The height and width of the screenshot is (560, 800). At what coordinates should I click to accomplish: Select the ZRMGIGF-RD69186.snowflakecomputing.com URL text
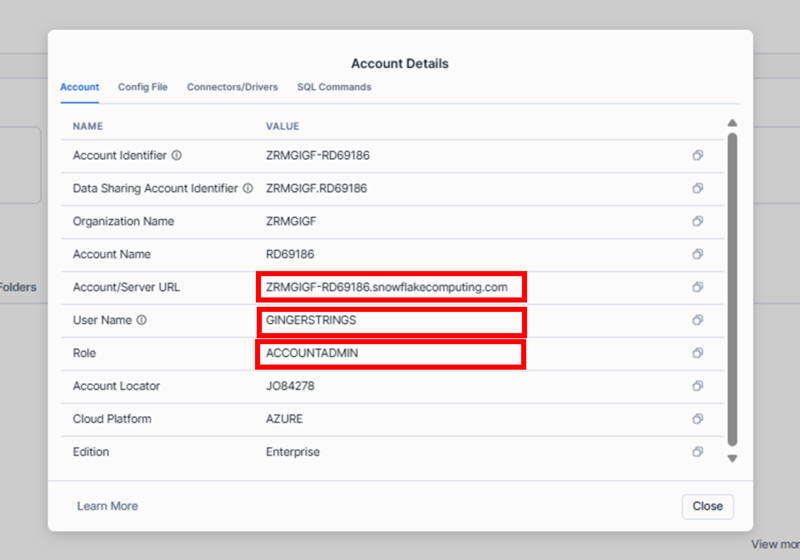(x=387, y=287)
